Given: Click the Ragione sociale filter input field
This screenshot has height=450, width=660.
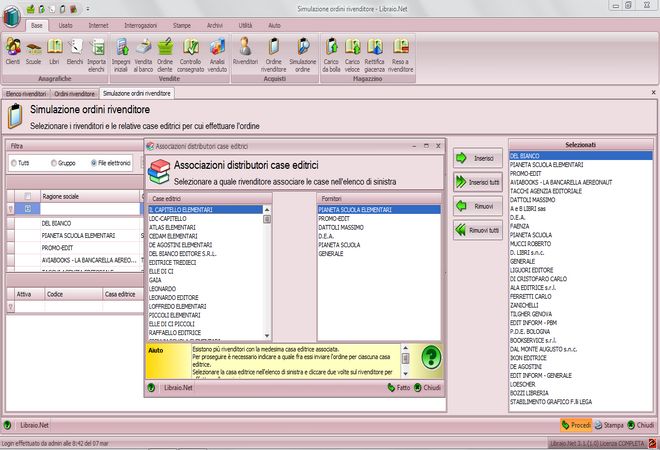Looking at the screenshot, I should coord(90,209).
